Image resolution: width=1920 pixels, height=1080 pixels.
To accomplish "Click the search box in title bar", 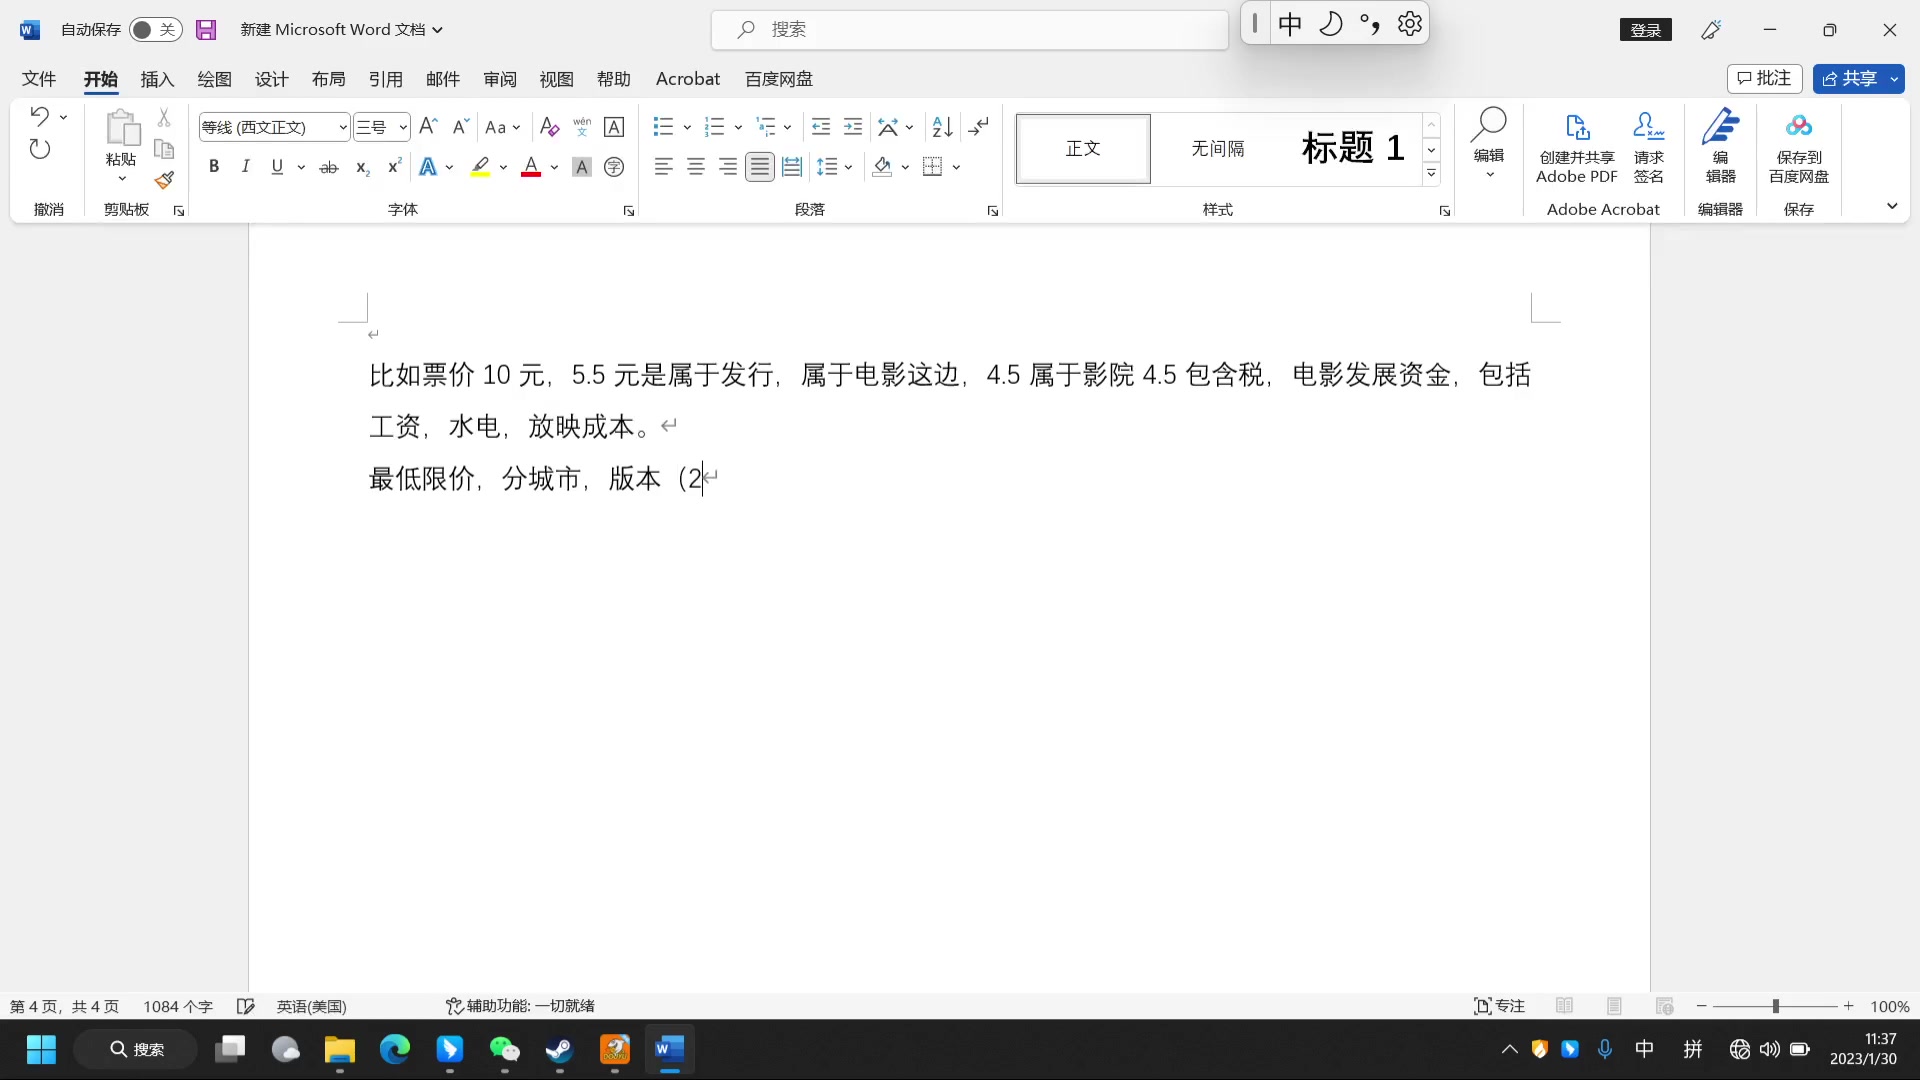I will 970,30.
